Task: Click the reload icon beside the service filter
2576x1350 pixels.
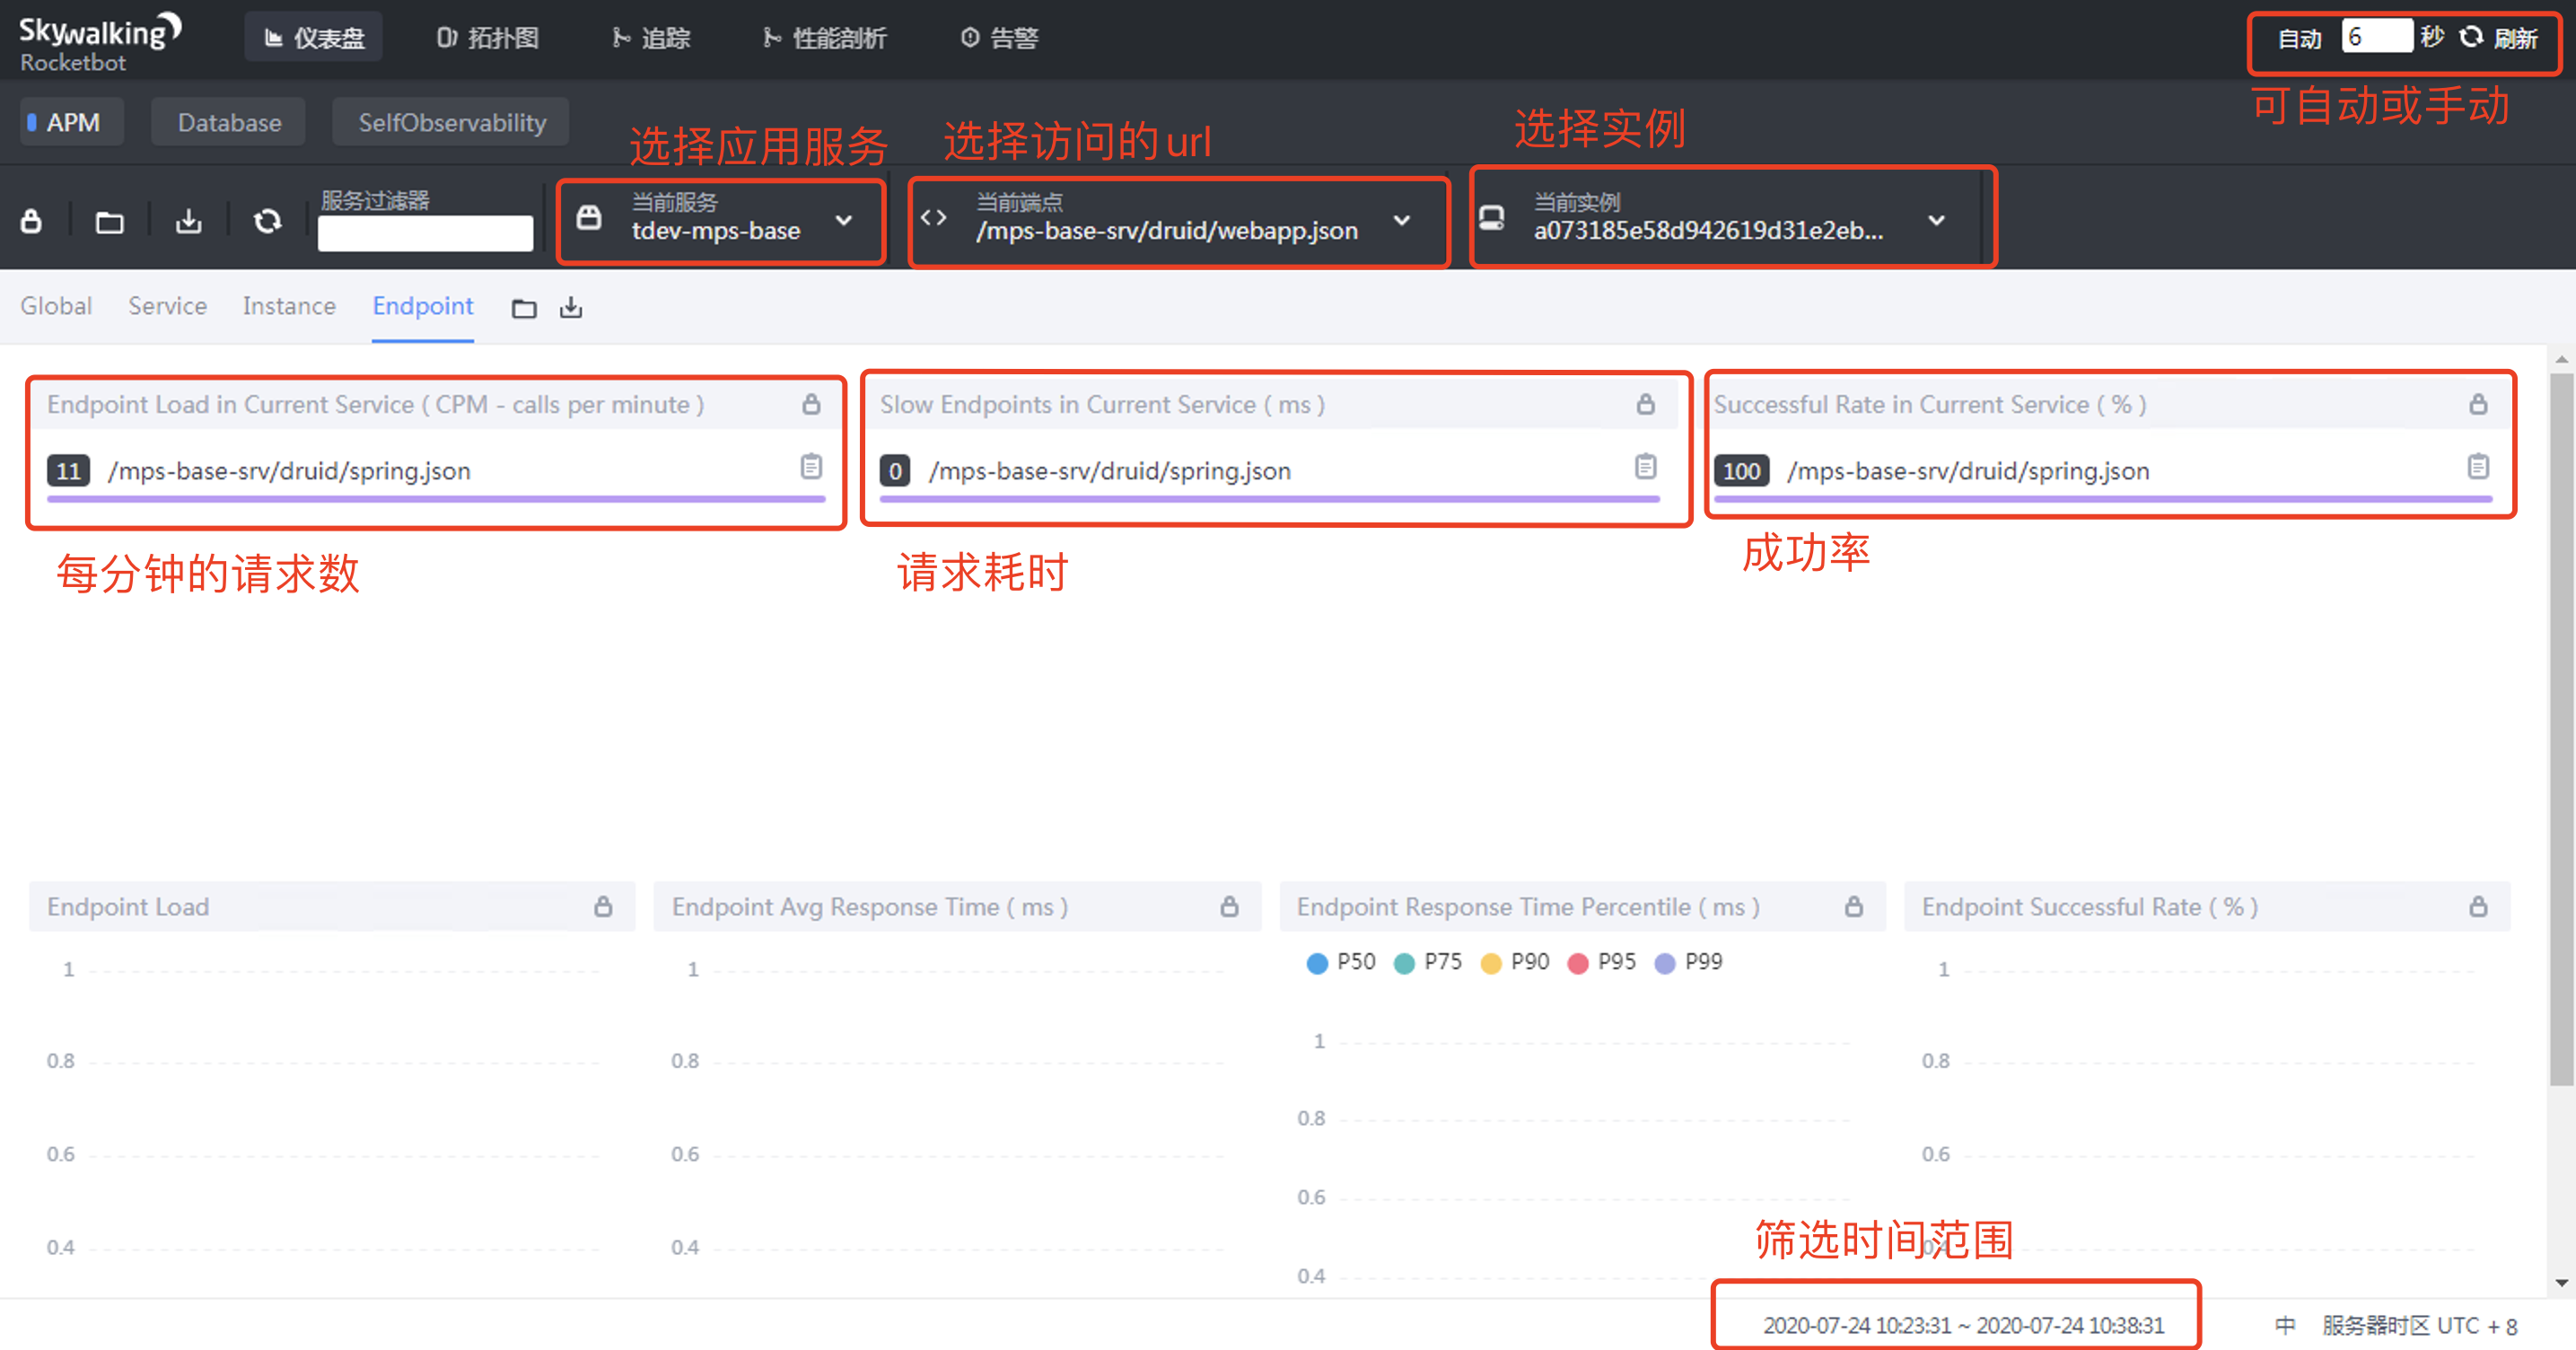Action: (267, 221)
